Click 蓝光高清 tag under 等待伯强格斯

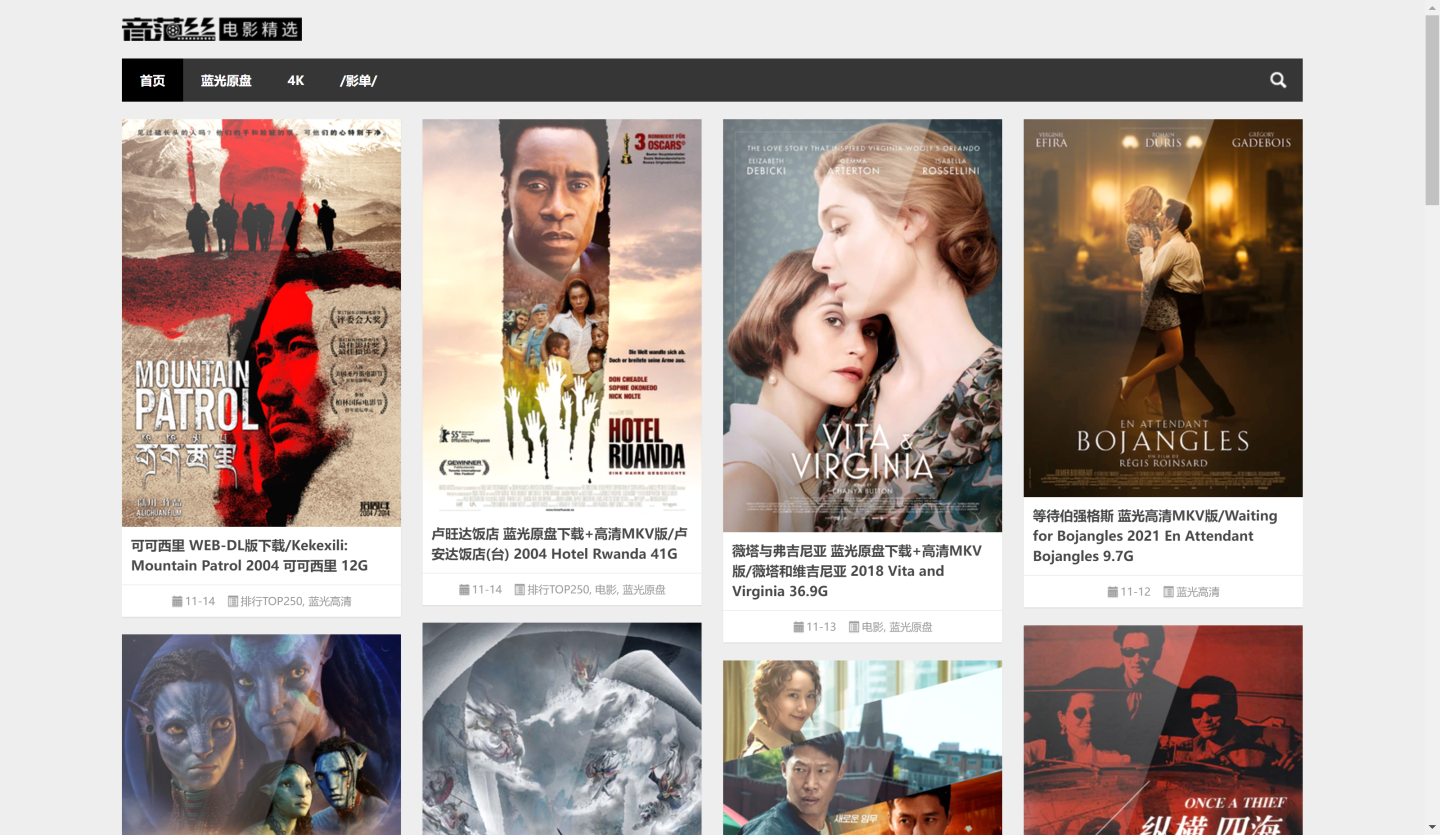tap(1198, 592)
